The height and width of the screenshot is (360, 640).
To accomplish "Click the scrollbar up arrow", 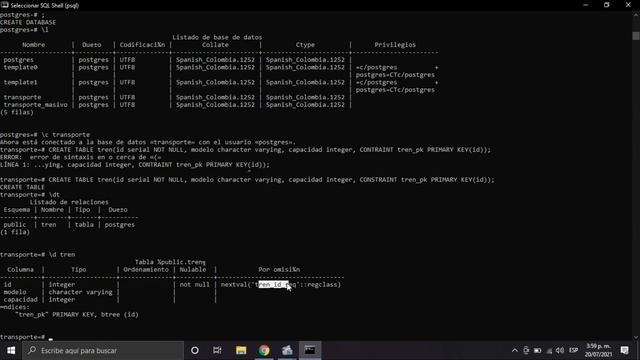I will [636, 15].
